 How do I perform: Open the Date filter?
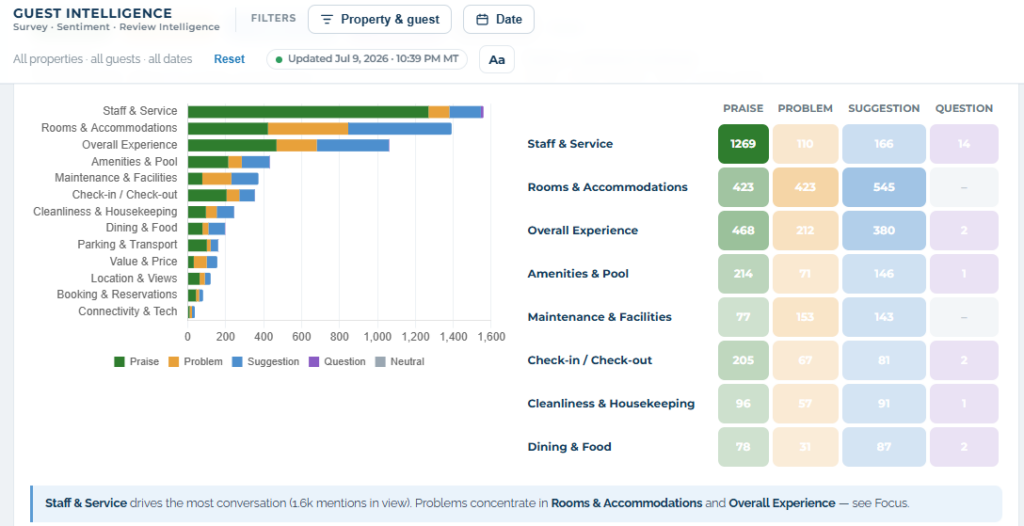[499, 20]
